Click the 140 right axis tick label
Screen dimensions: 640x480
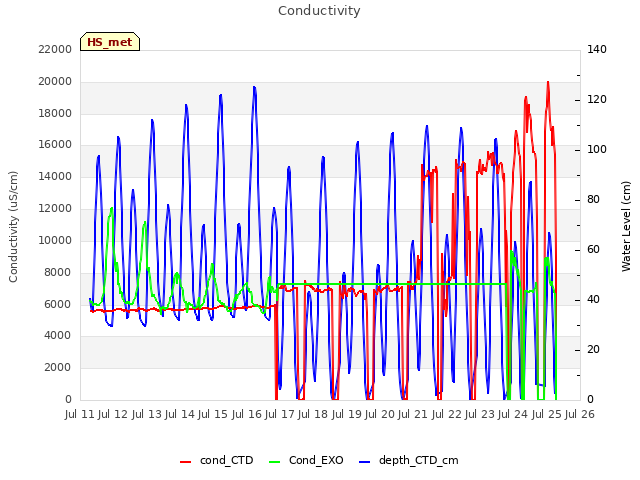[x=597, y=50]
